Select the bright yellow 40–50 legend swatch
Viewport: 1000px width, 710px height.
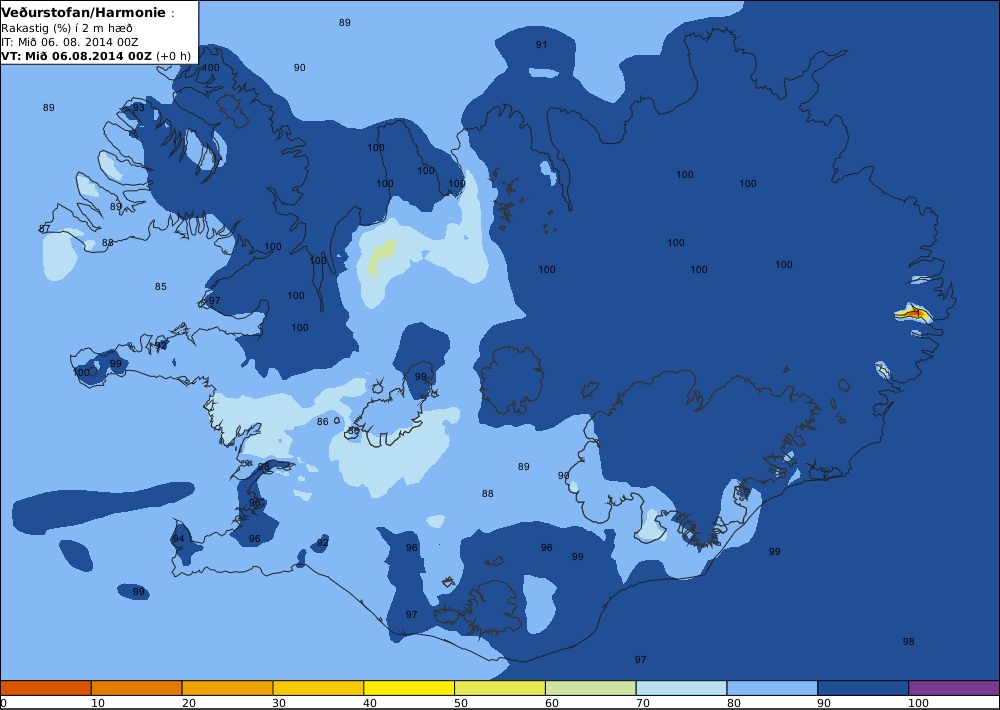pyautogui.click(x=409, y=688)
